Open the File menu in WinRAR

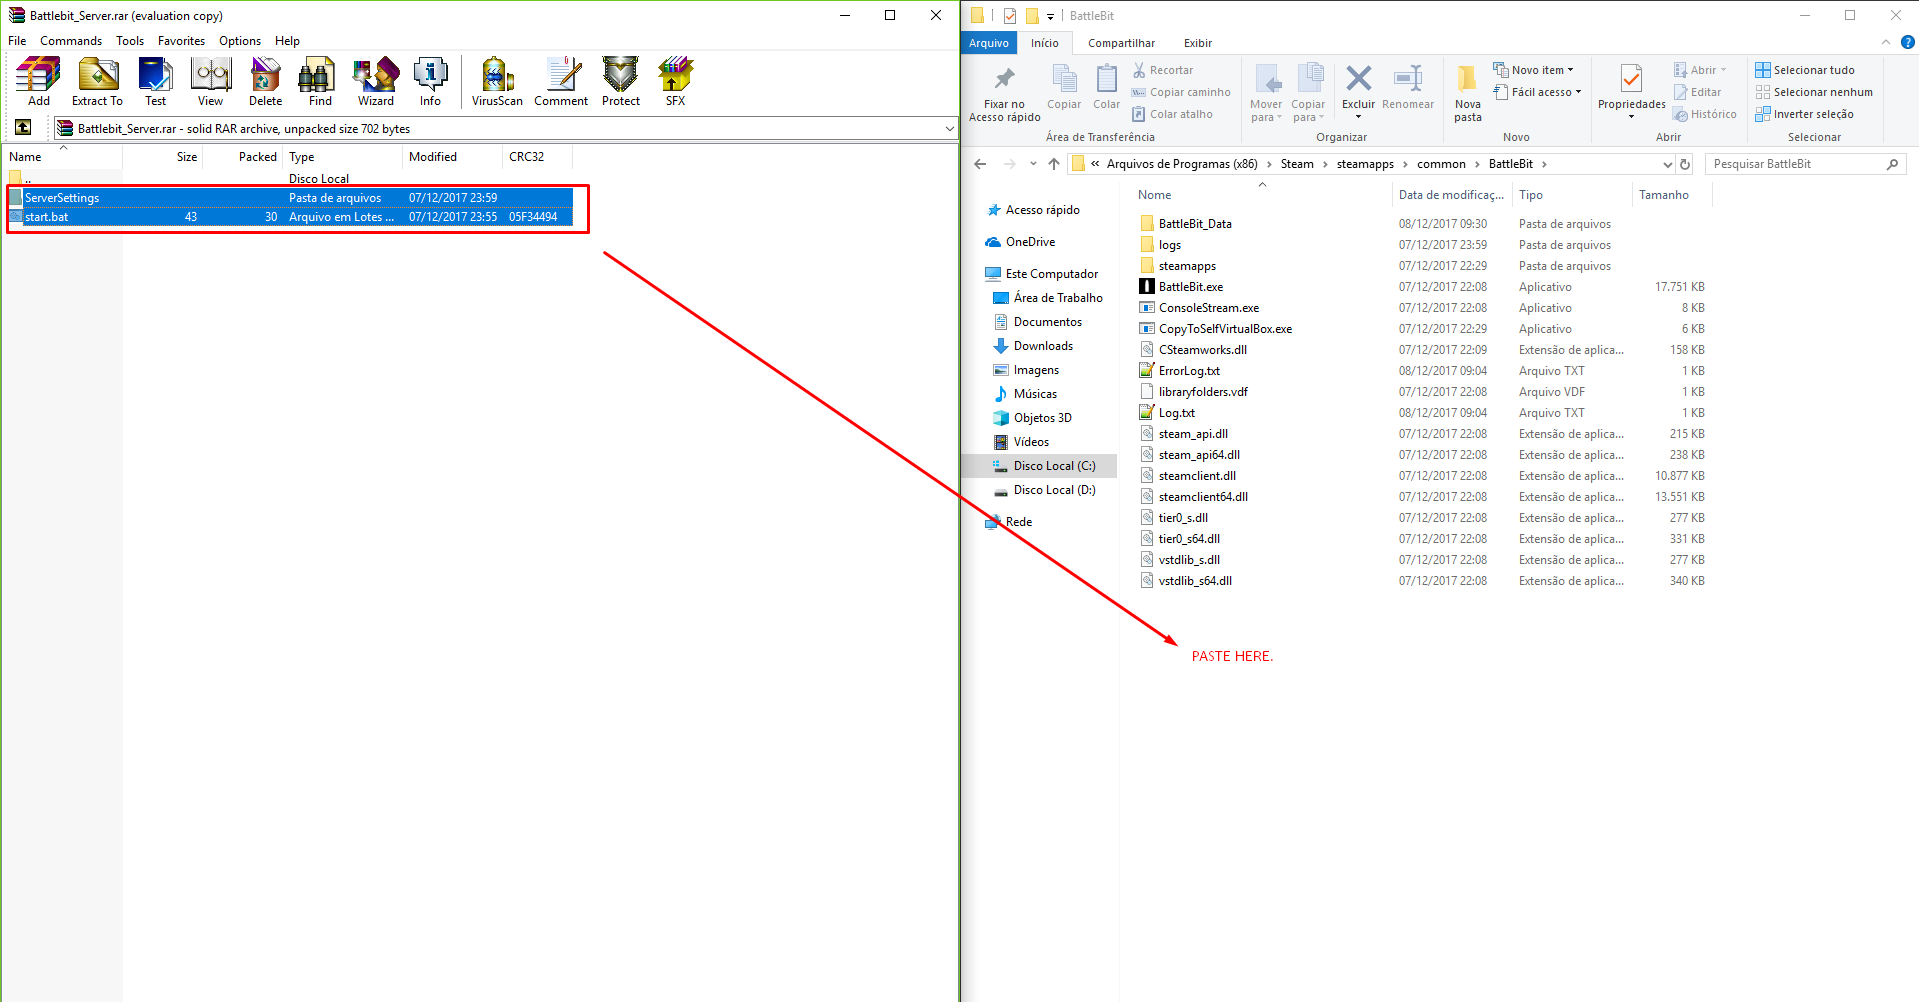point(17,41)
